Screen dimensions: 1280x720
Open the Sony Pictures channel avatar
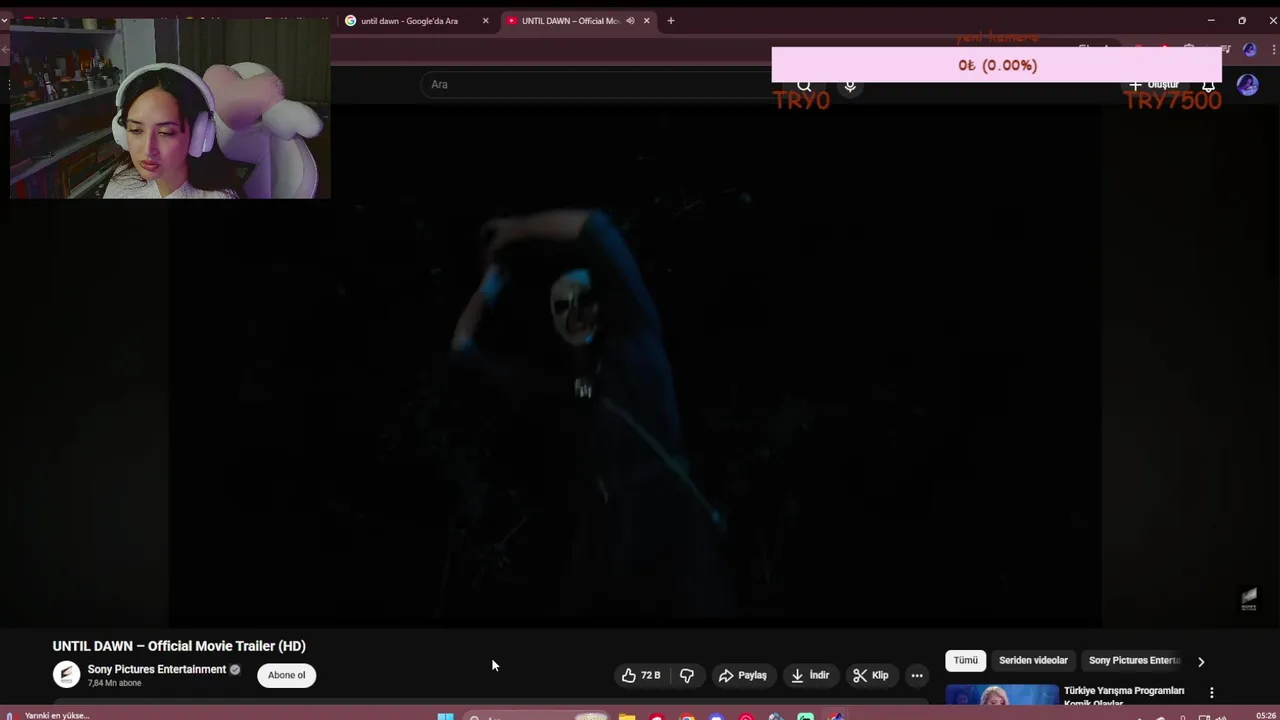tap(66, 675)
